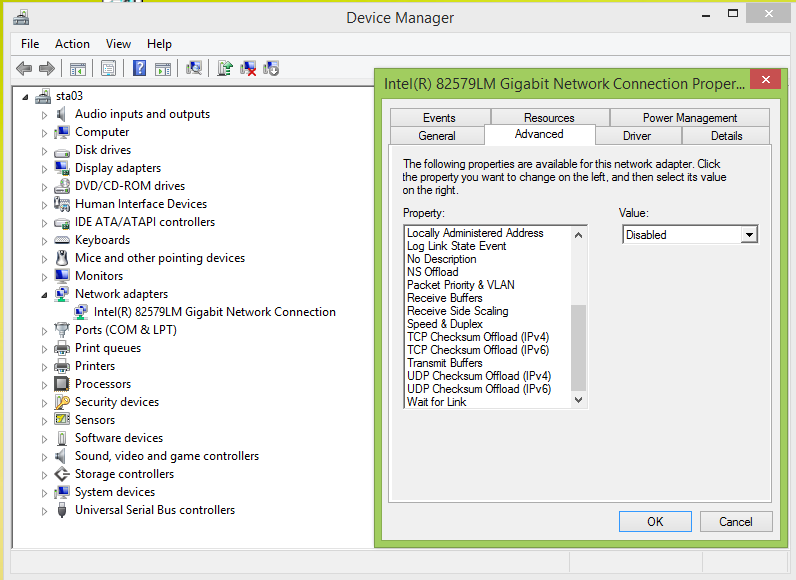Expand the Computer category arrow
The width and height of the screenshot is (796, 580).
coord(44,133)
